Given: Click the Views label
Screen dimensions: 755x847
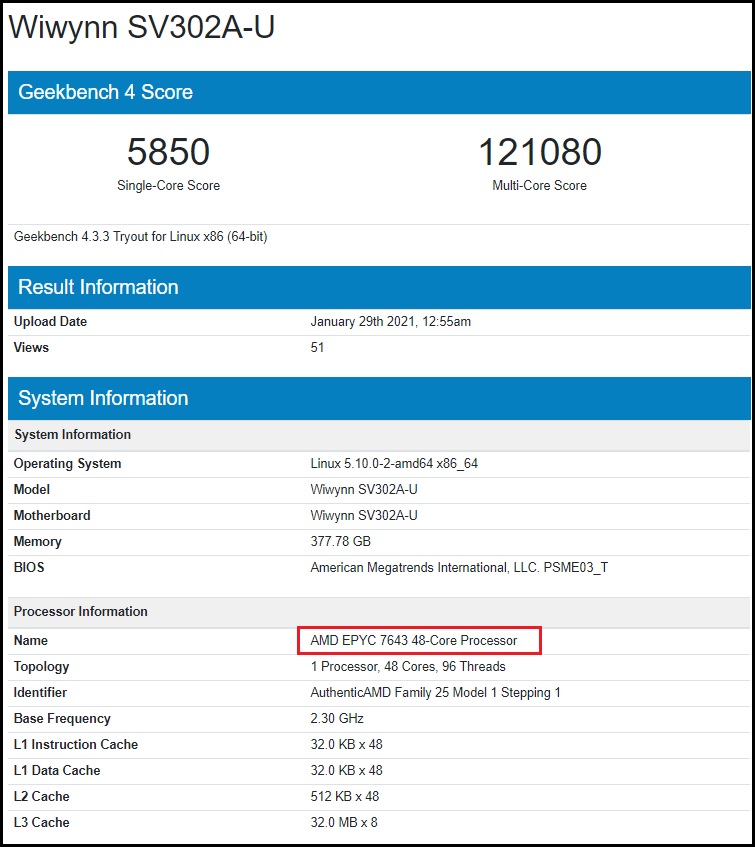Looking at the screenshot, I should pyautogui.click(x=31, y=347).
